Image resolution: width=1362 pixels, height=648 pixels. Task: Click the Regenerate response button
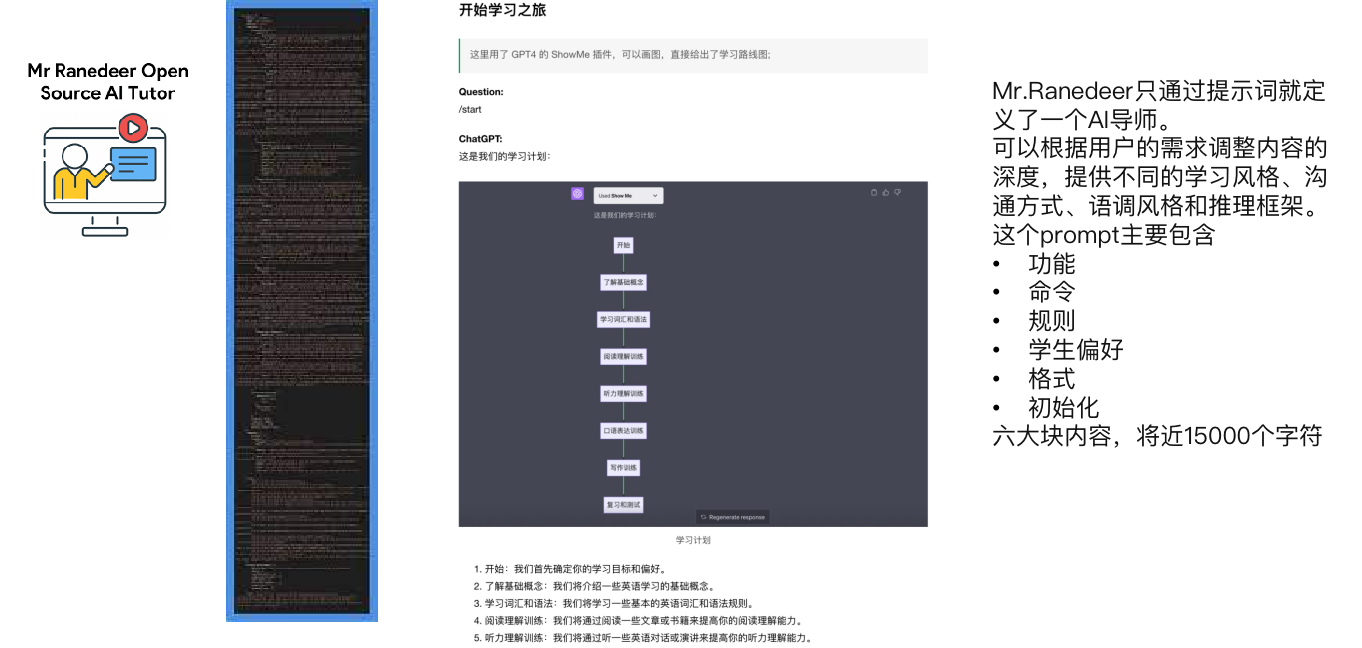coord(733,517)
